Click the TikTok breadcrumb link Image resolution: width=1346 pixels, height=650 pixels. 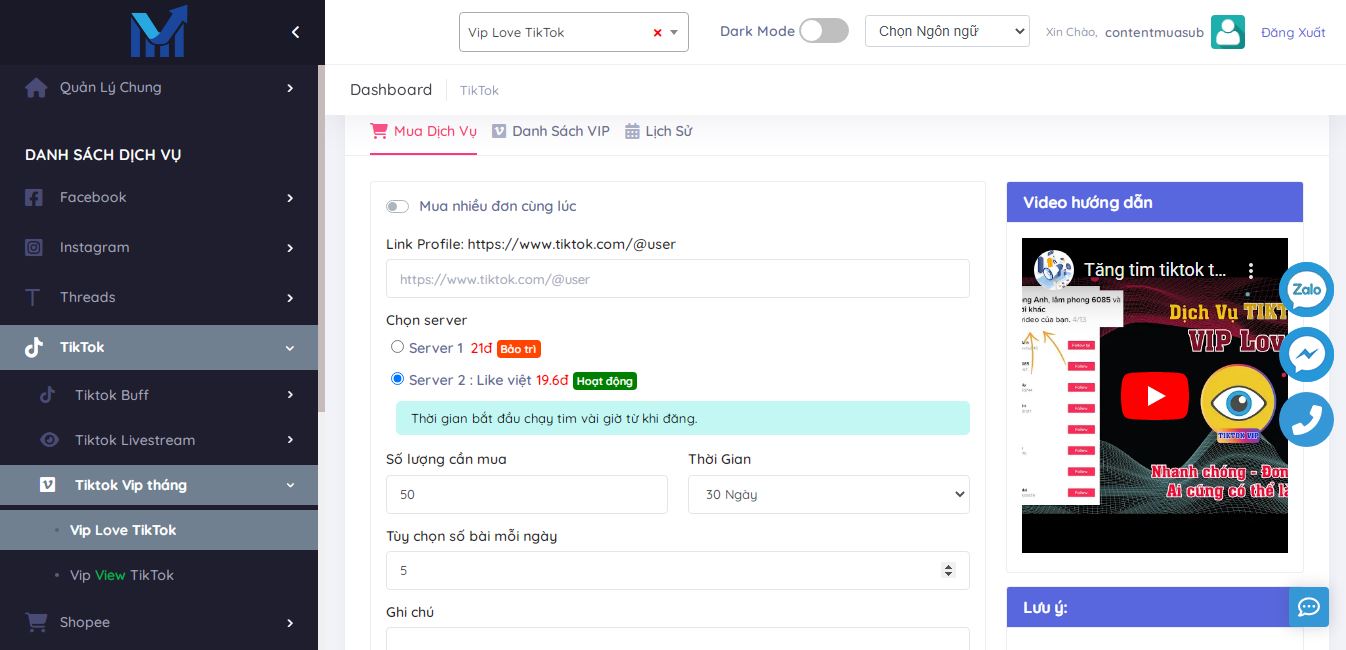point(479,91)
